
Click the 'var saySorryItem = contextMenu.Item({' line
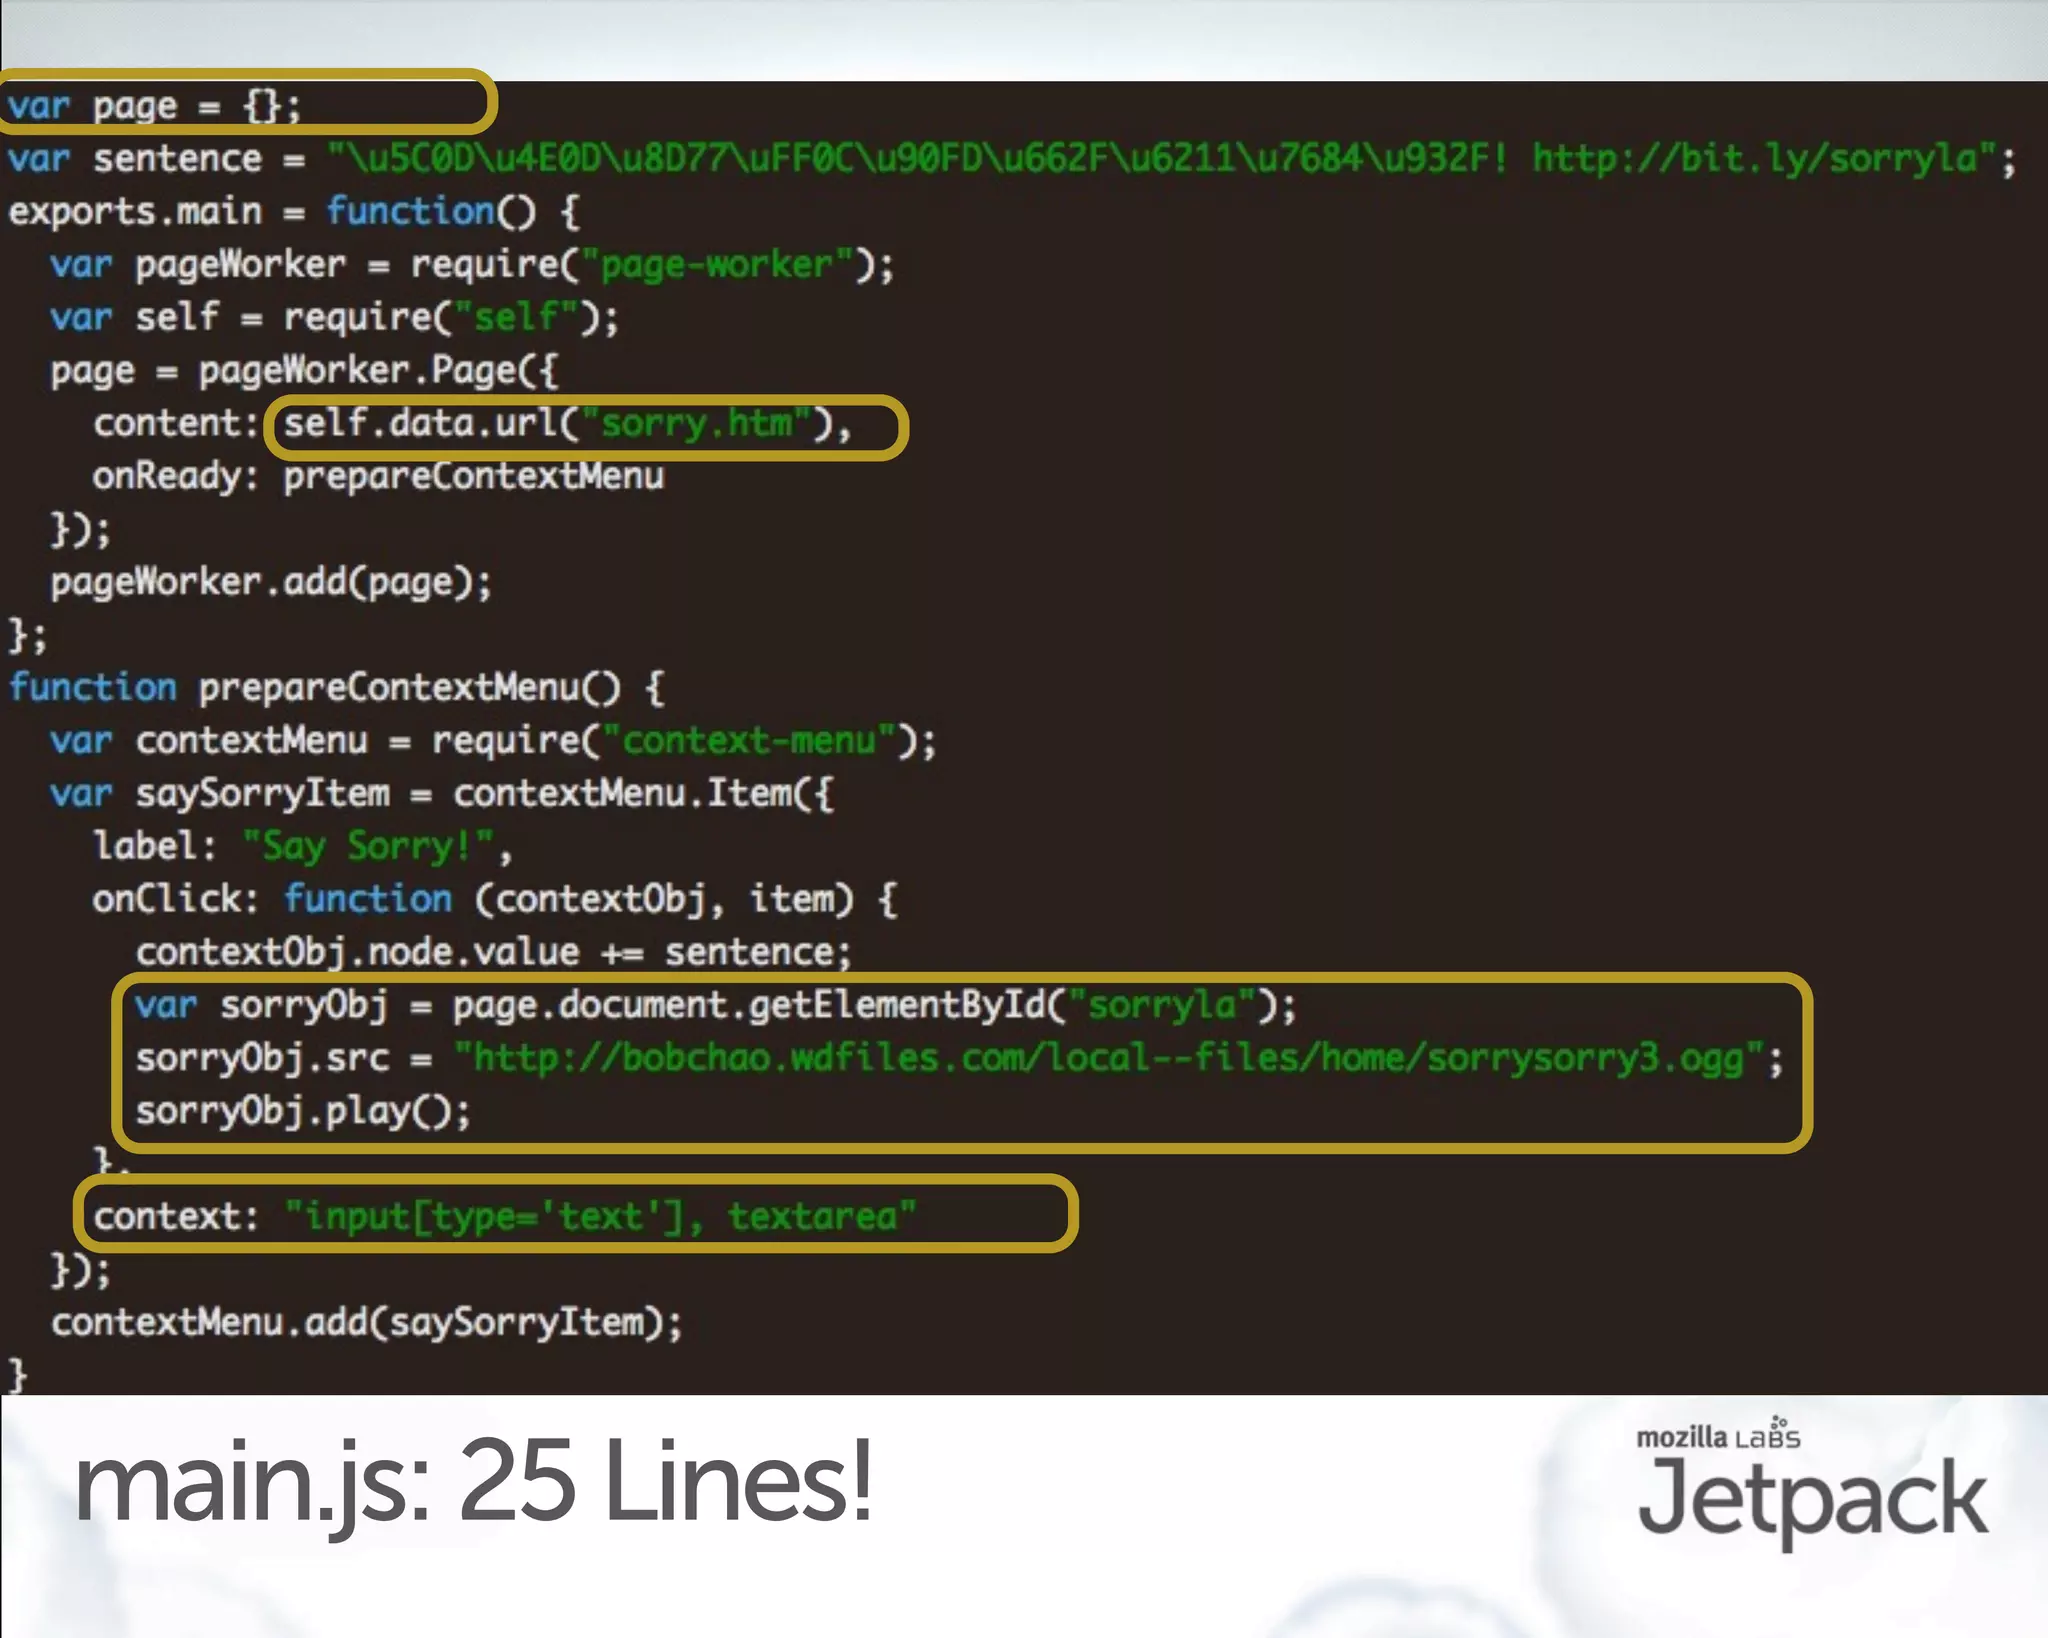(x=442, y=794)
